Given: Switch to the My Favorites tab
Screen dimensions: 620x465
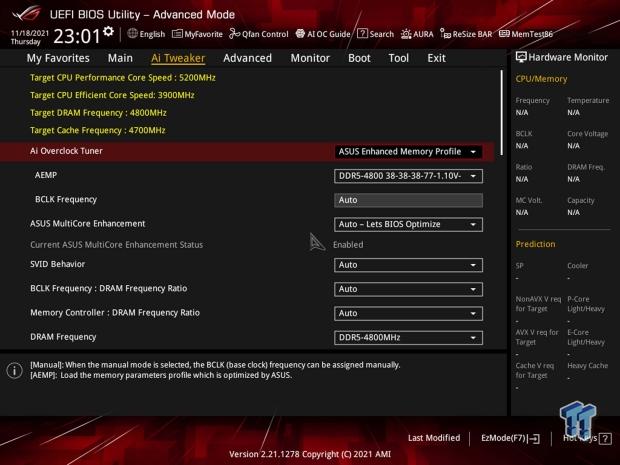Looking at the screenshot, I should pos(58,58).
